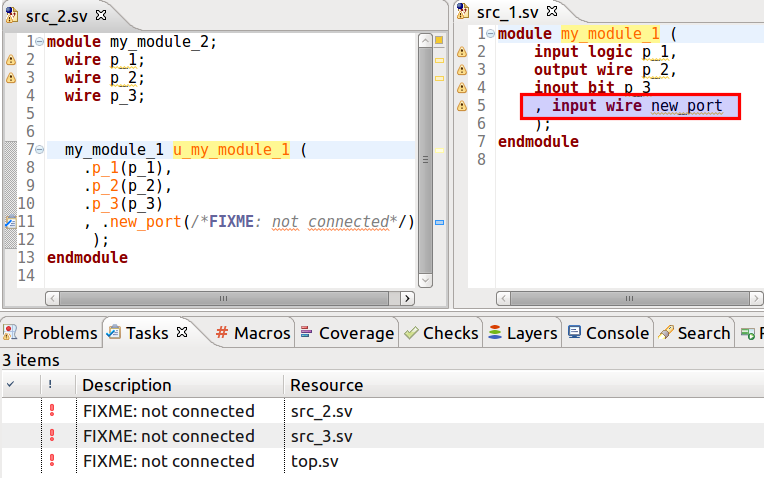Click the yellow overview ruler summary square

point(439,40)
